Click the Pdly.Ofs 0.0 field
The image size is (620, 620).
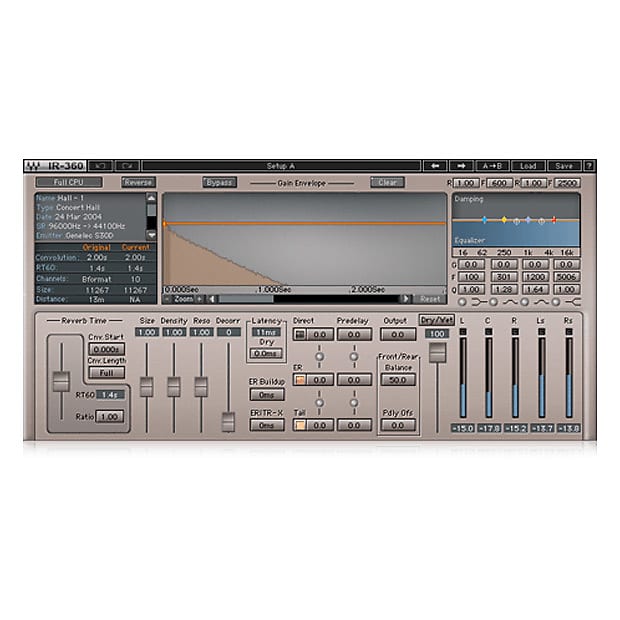(x=398, y=425)
